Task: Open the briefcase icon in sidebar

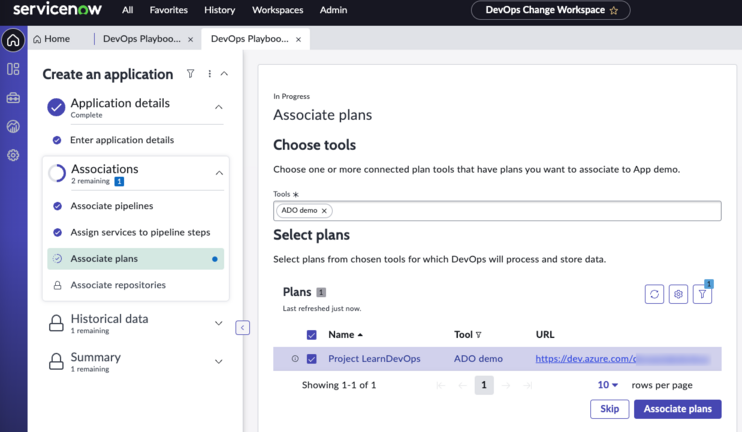Action: pyautogui.click(x=13, y=98)
